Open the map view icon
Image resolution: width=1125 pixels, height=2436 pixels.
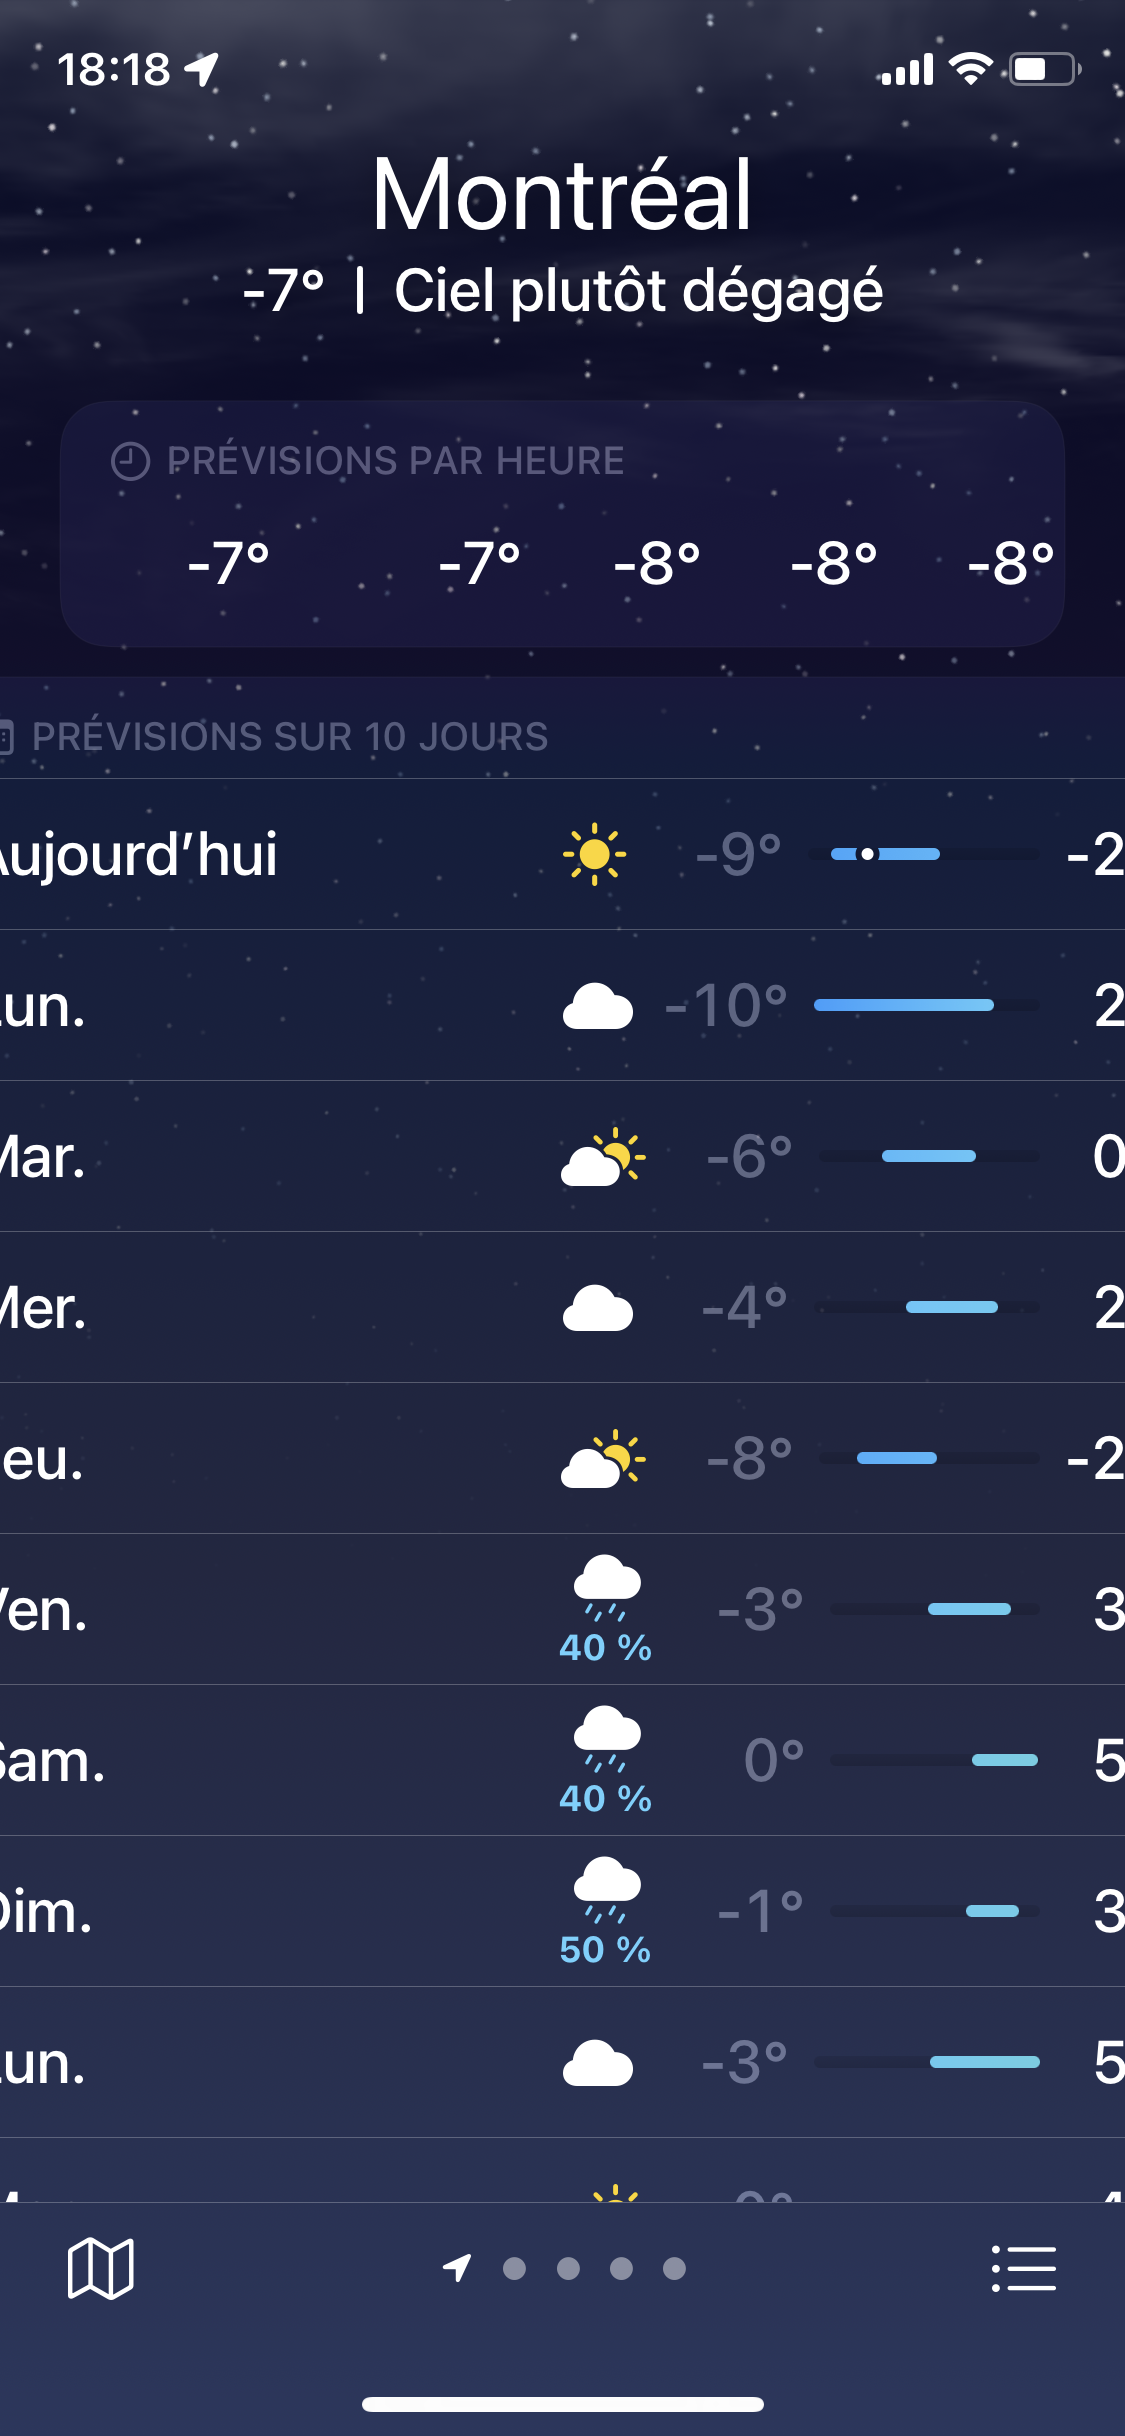[100, 2268]
